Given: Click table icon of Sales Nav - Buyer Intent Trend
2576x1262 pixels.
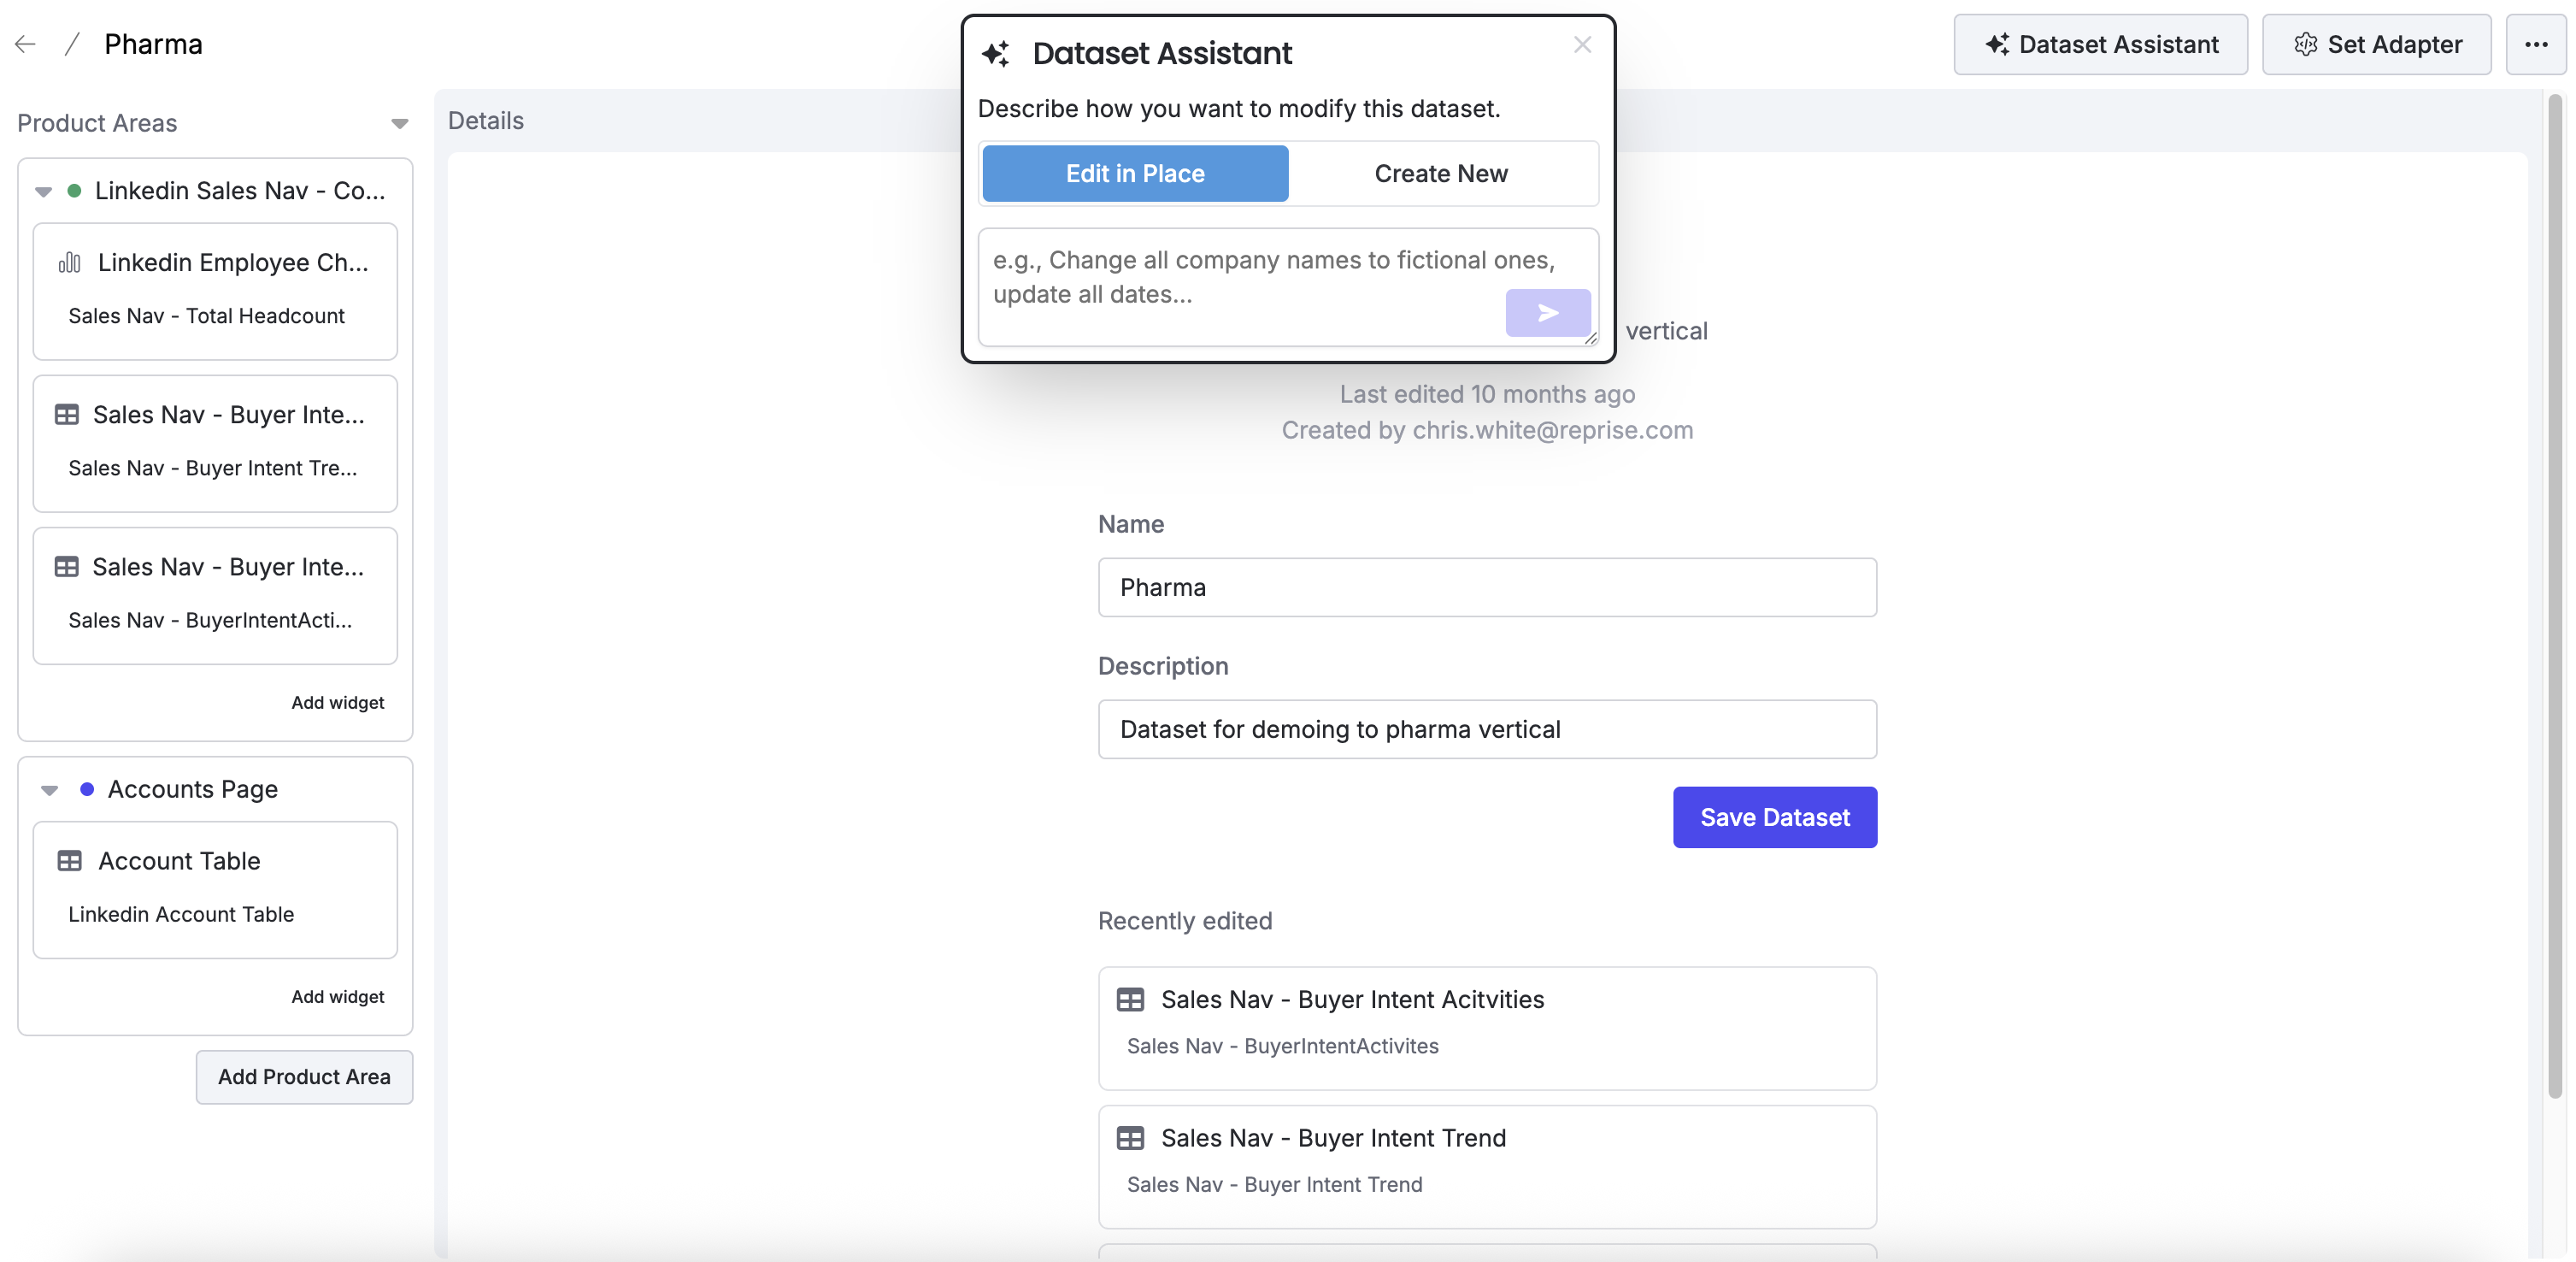Looking at the screenshot, I should (1130, 1138).
